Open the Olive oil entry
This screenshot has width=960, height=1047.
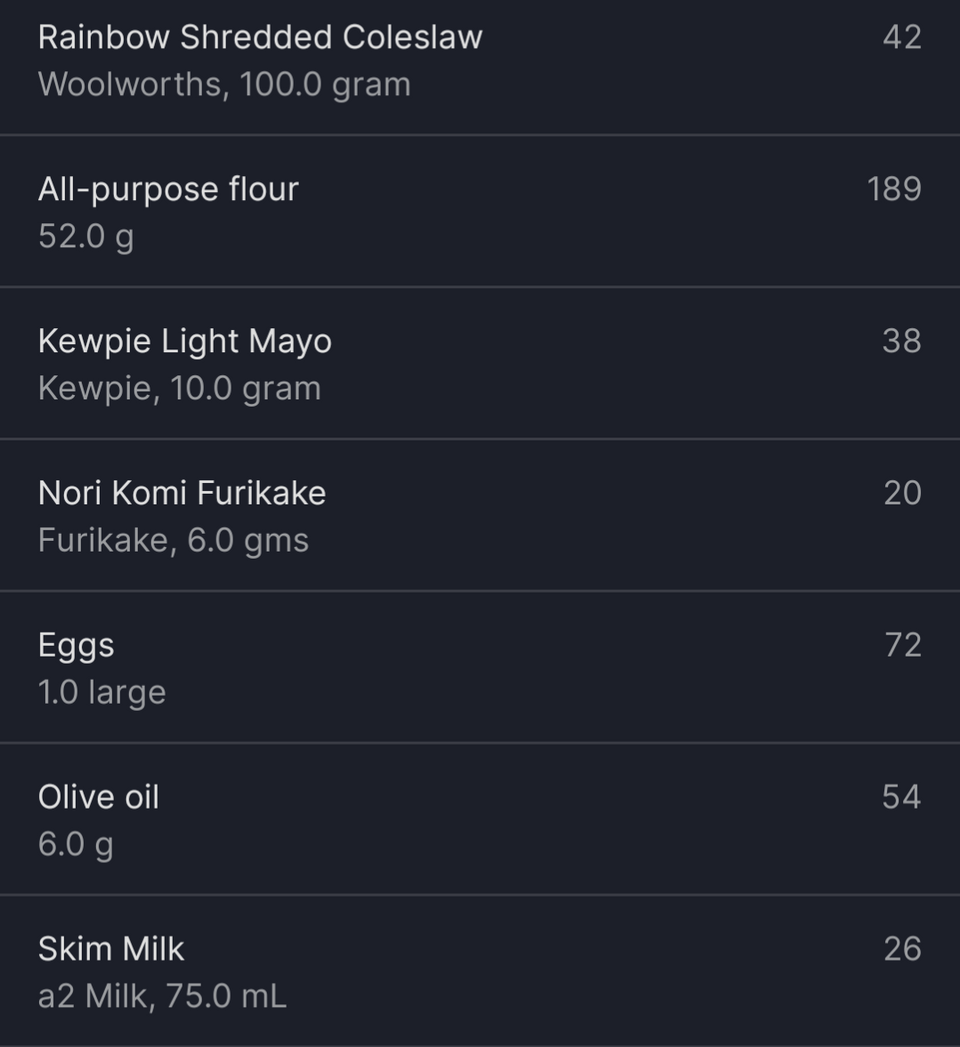[480, 819]
